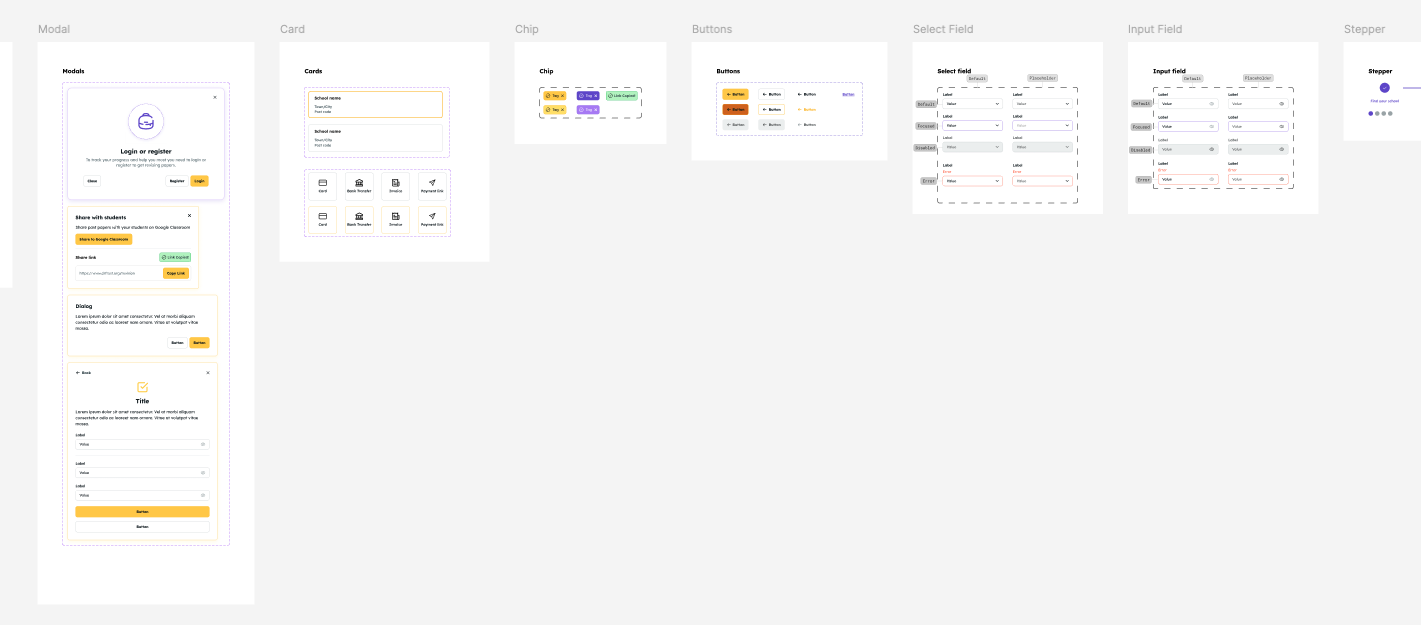The image size is (1421, 625).
Task: Select the Buttons frame title
Action: (712, 30)
